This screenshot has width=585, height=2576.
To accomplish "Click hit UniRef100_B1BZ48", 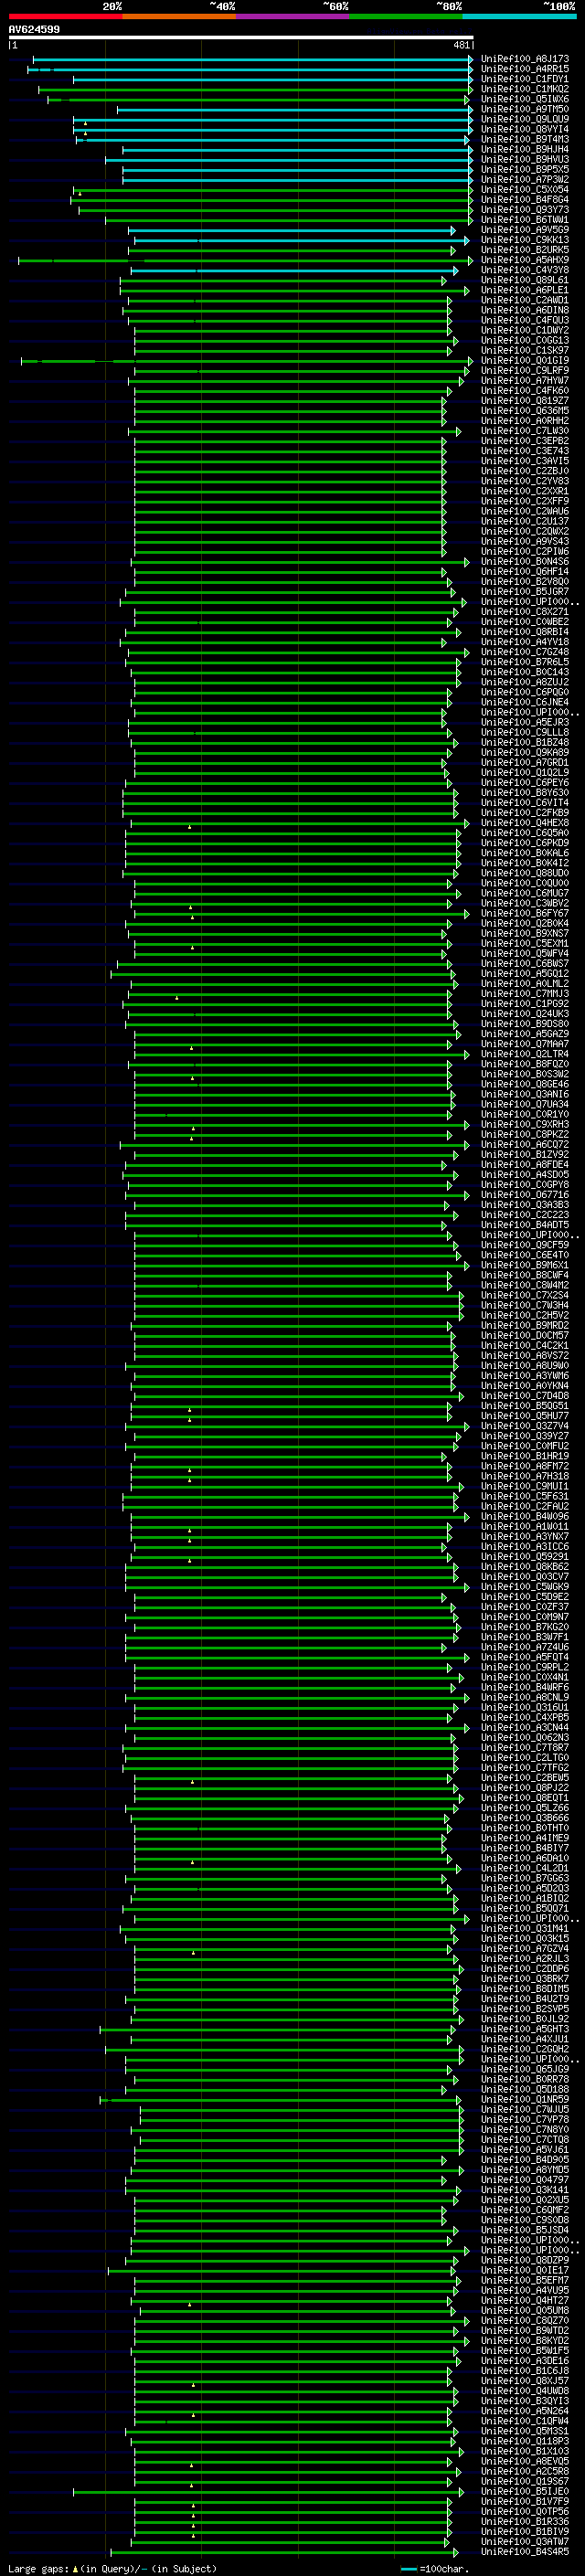I will [x=525, y=742].
